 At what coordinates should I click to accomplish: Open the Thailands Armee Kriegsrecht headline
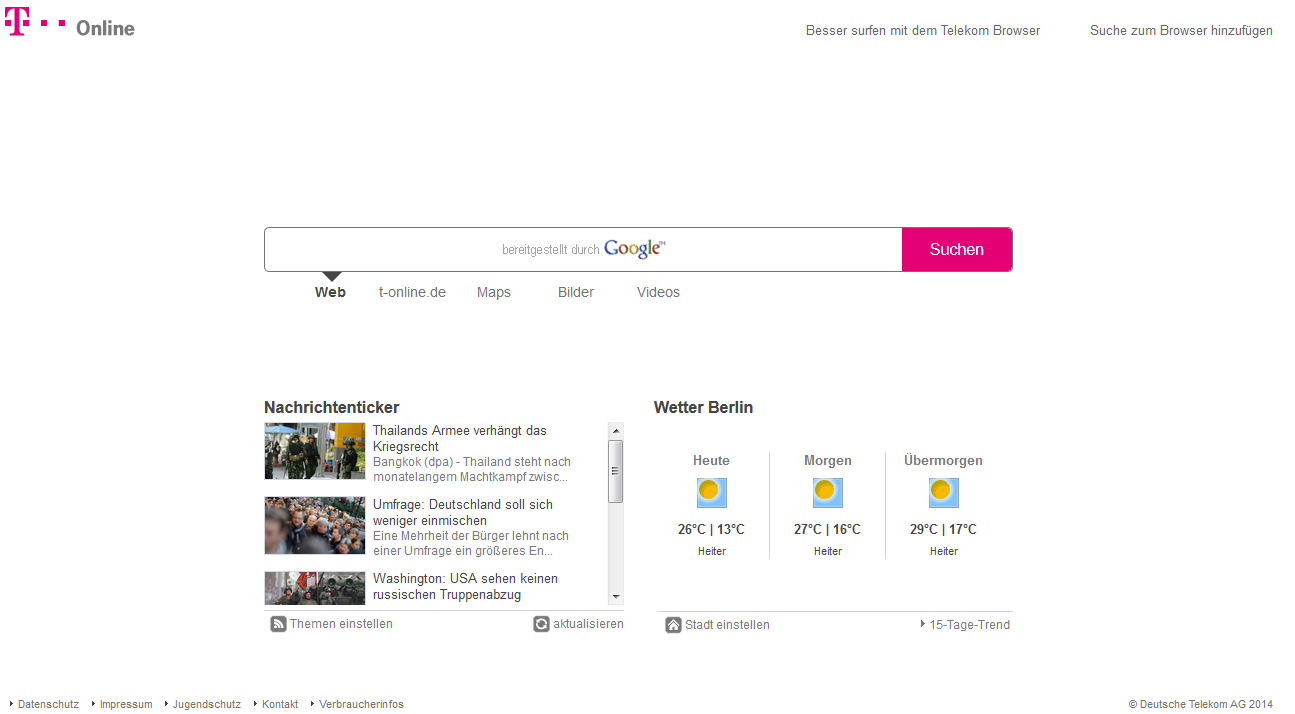tap(460, 438)
